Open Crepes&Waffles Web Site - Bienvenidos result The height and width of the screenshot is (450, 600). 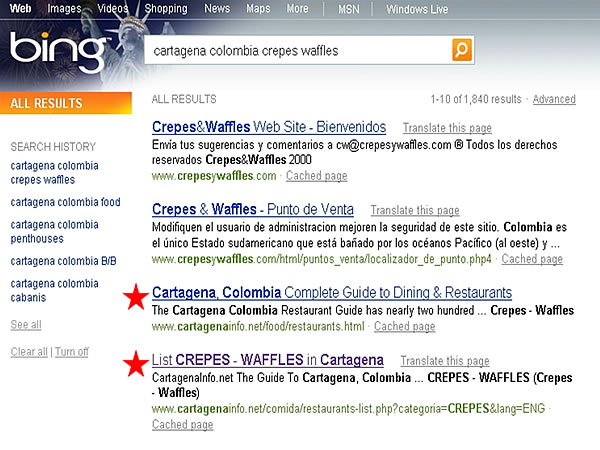click(x=268, y=127)
